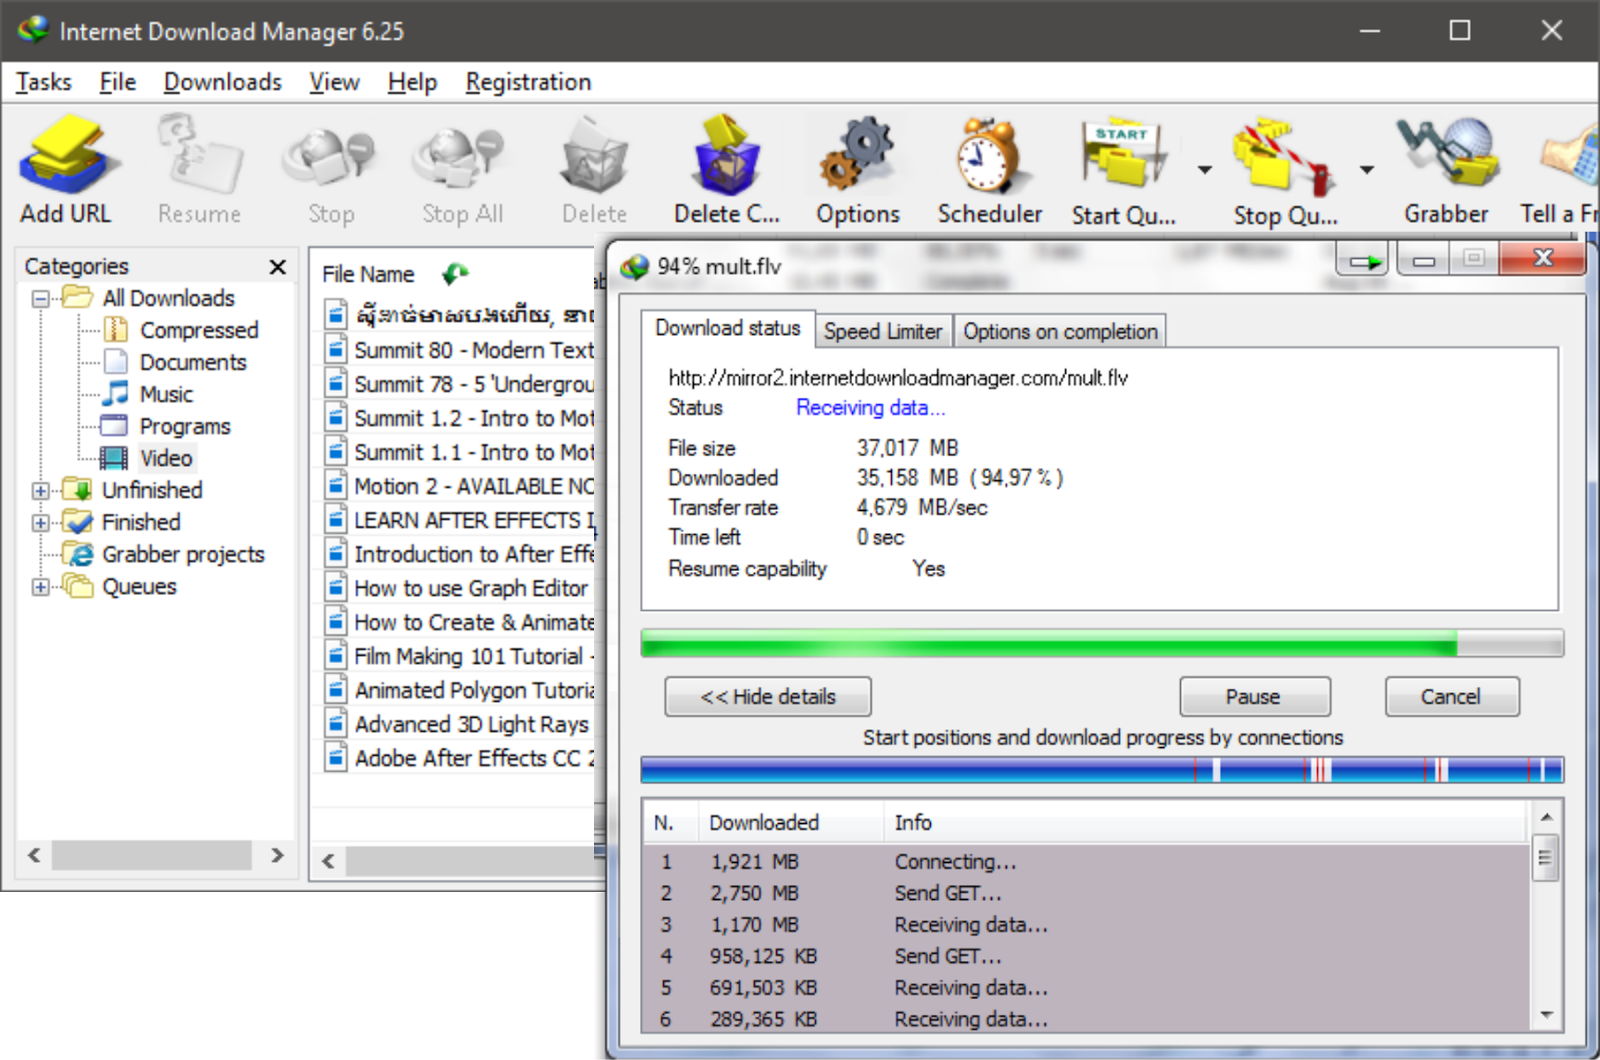Open the Grabber tool icon

tap(1447, 153)
